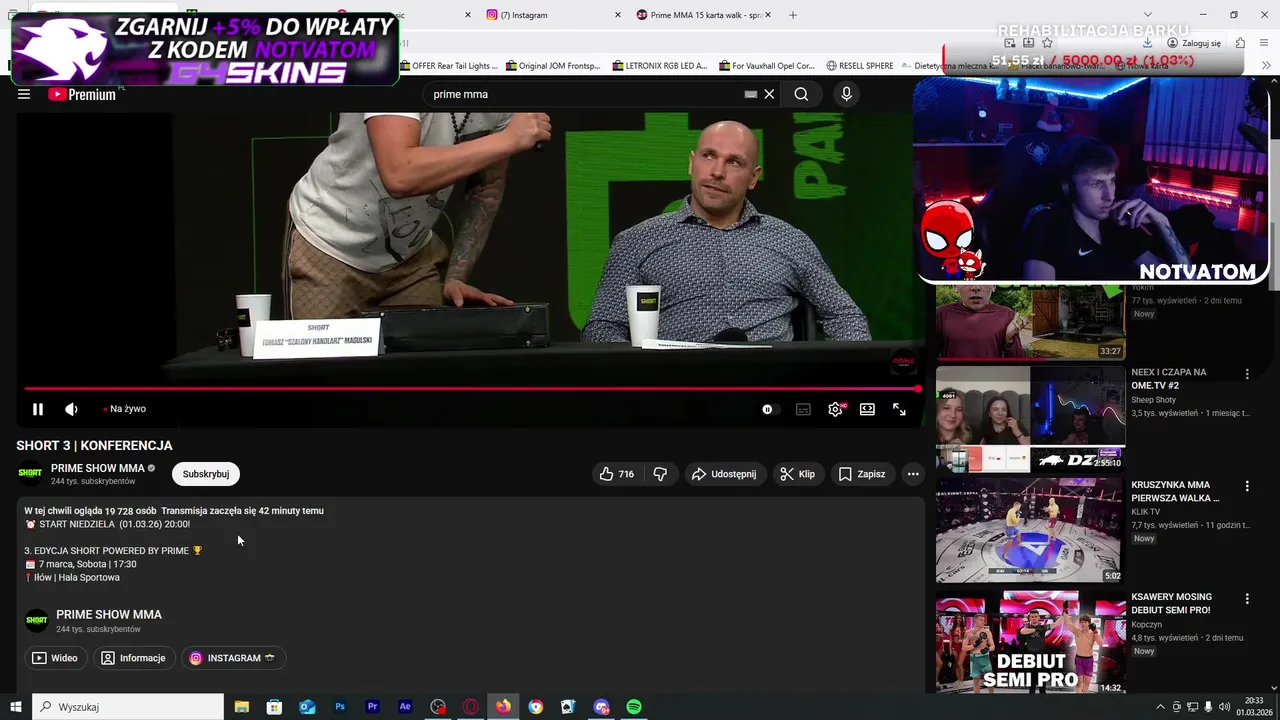Toggle subtitles in the player
This screenshot has width=1280, height=720.
[803, 409]
